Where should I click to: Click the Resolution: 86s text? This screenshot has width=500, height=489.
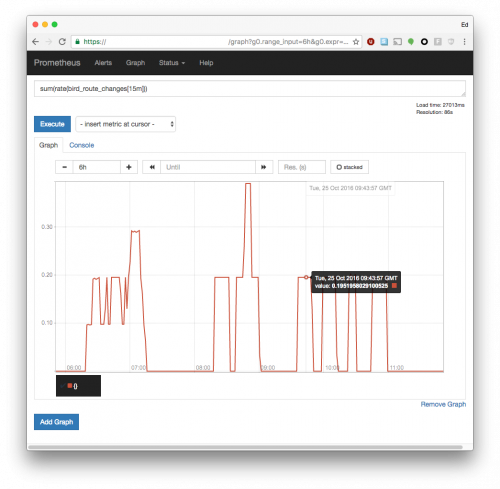(434, 112)
